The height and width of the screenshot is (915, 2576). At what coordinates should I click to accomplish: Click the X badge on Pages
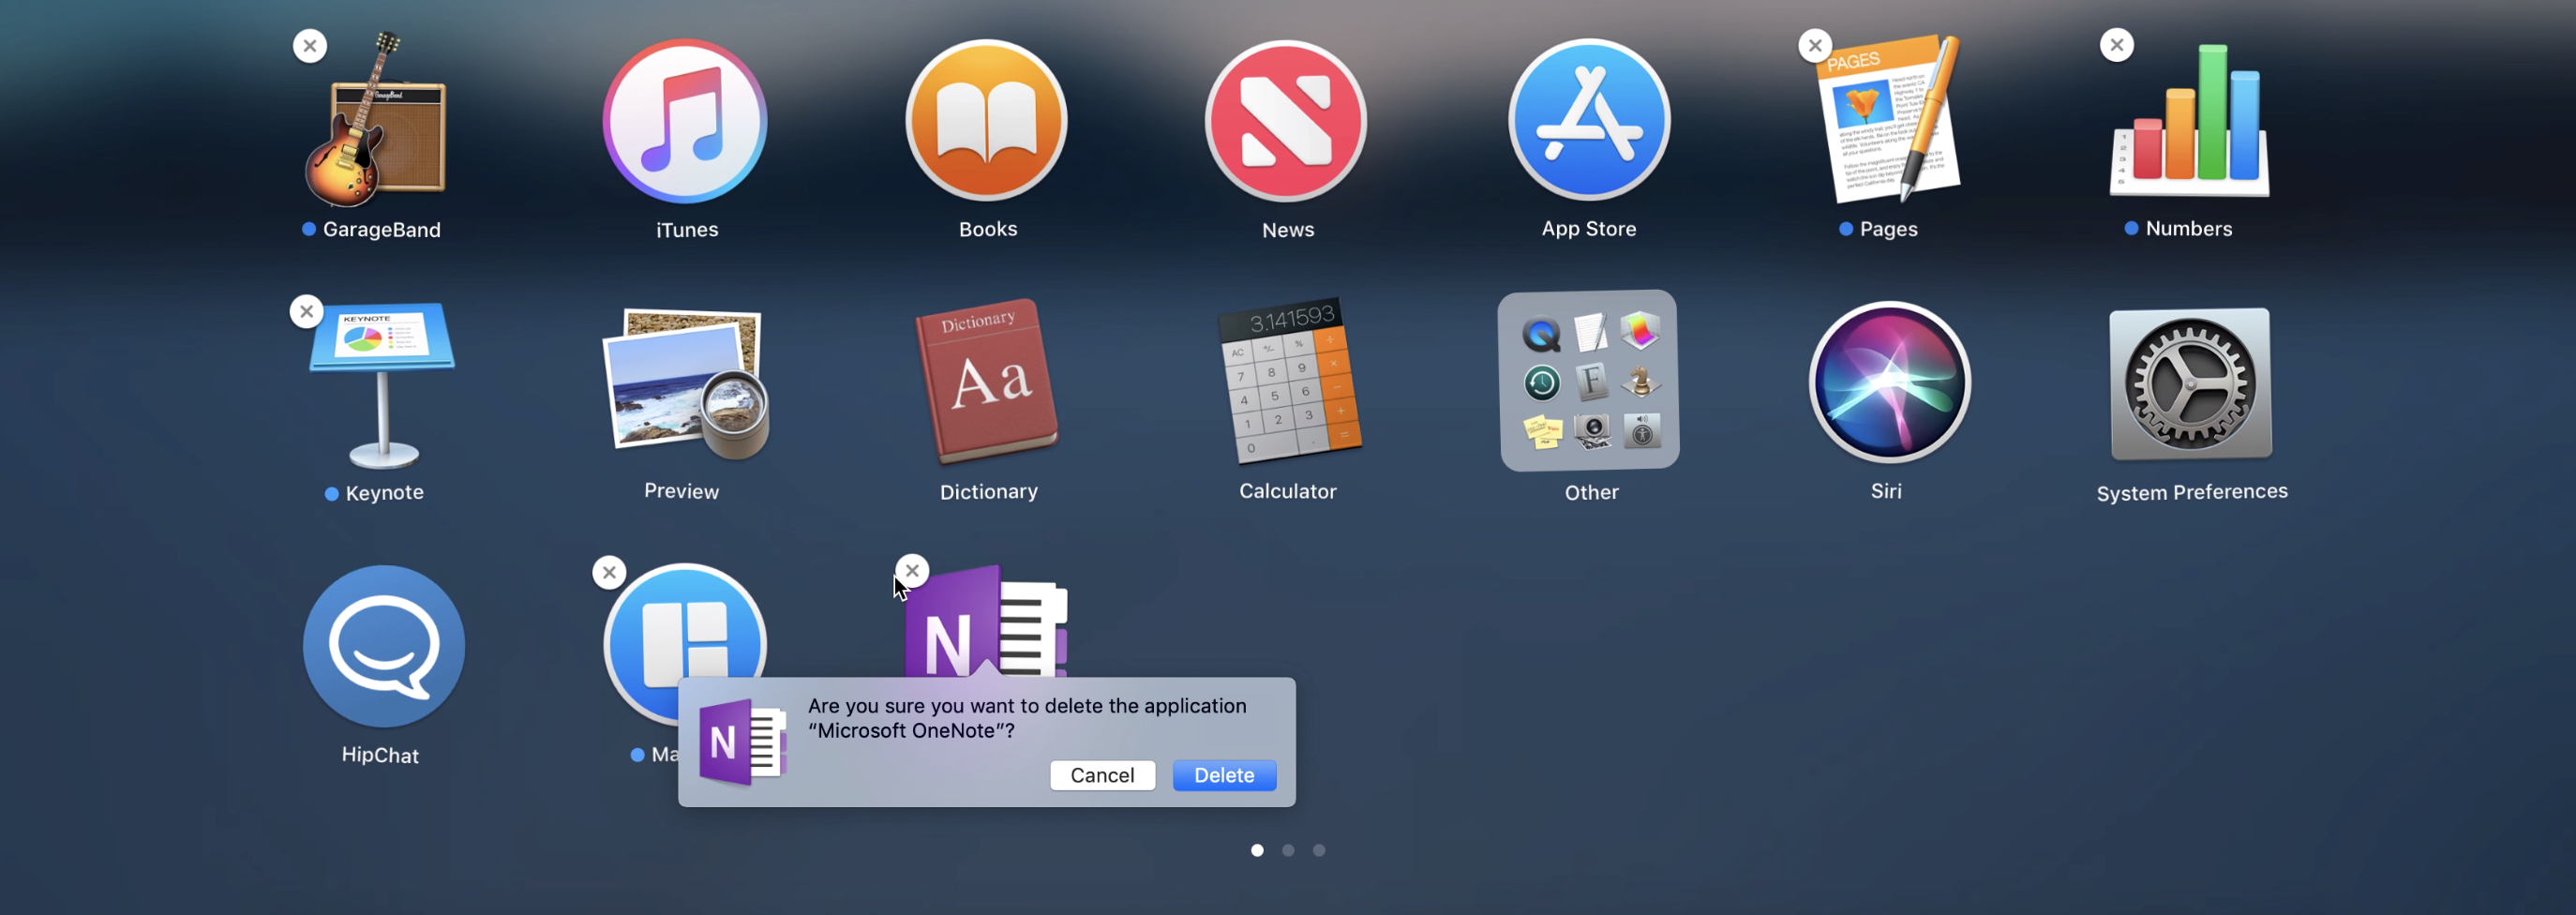1814,45
